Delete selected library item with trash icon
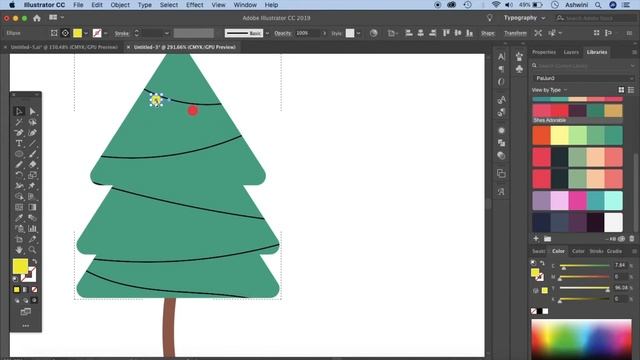 pos(632,239)
